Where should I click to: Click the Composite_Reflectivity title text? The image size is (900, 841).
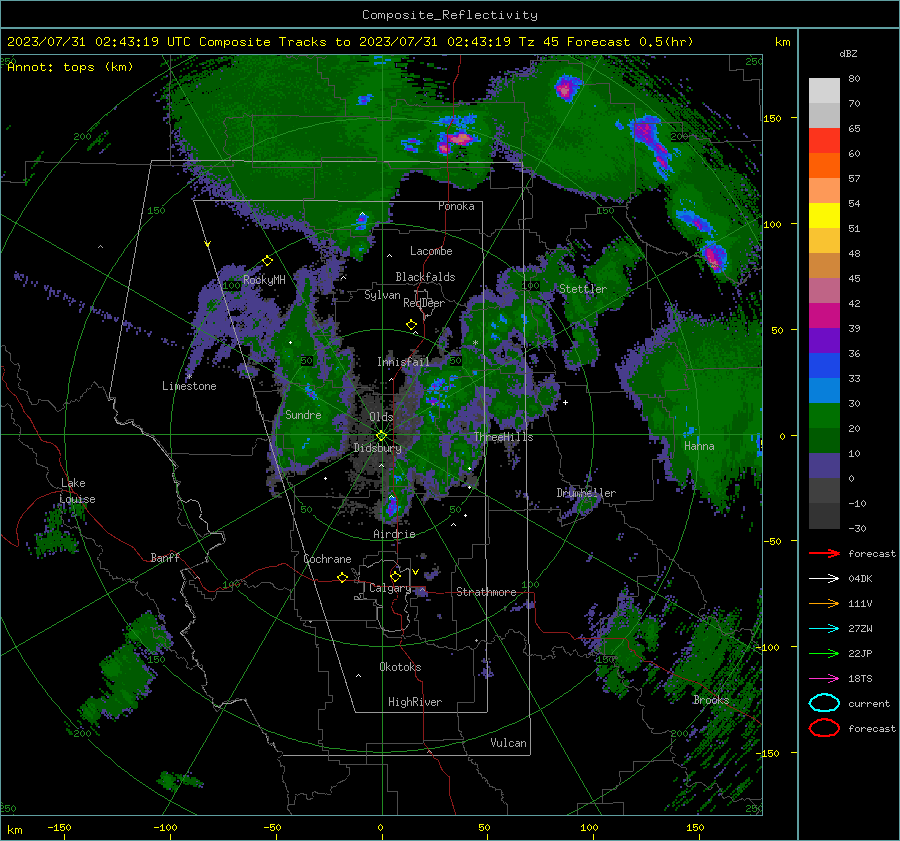pos(450,15)
